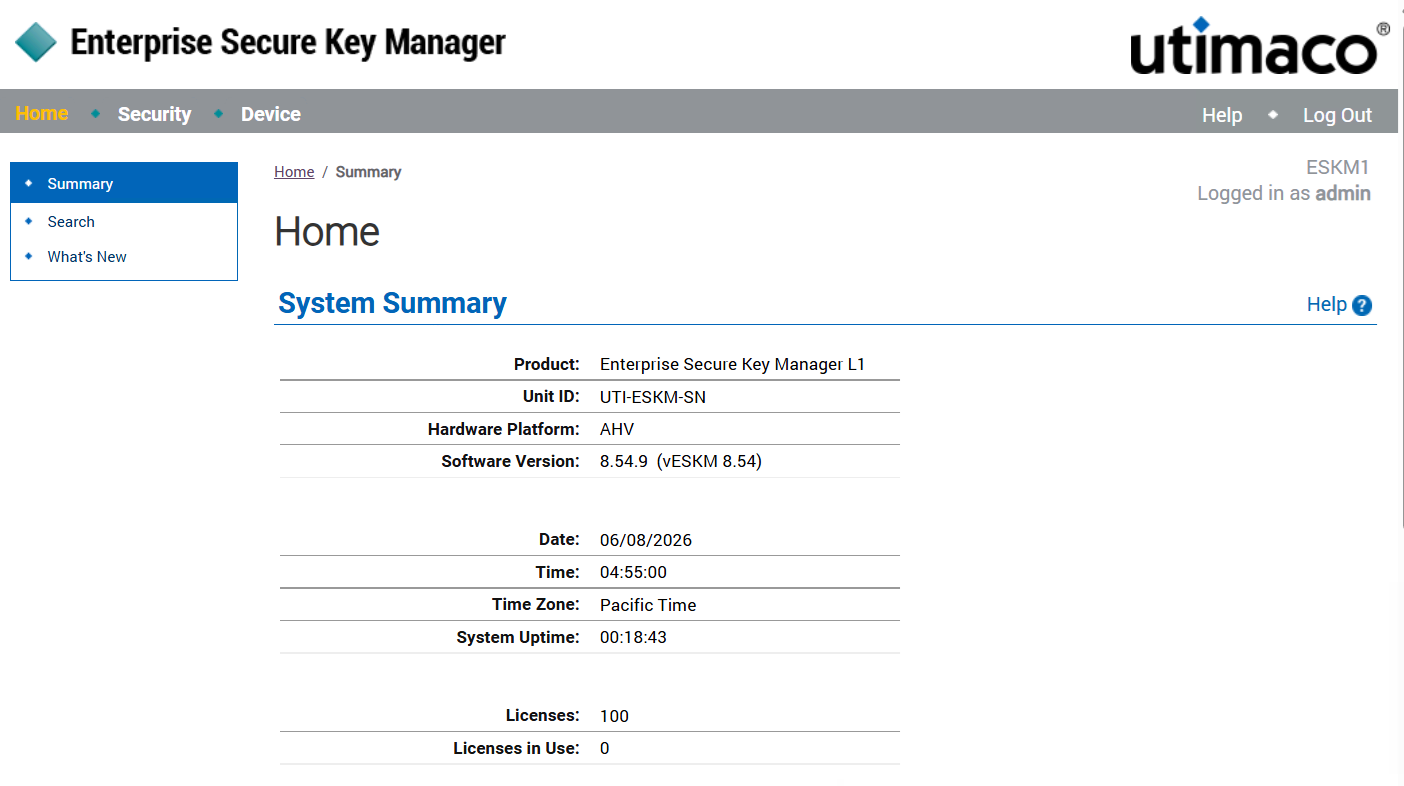Viewport: 1404px width, 786px height.
Task: Click the diamond bullet beside What's New
Action: (x=28, y=256)
